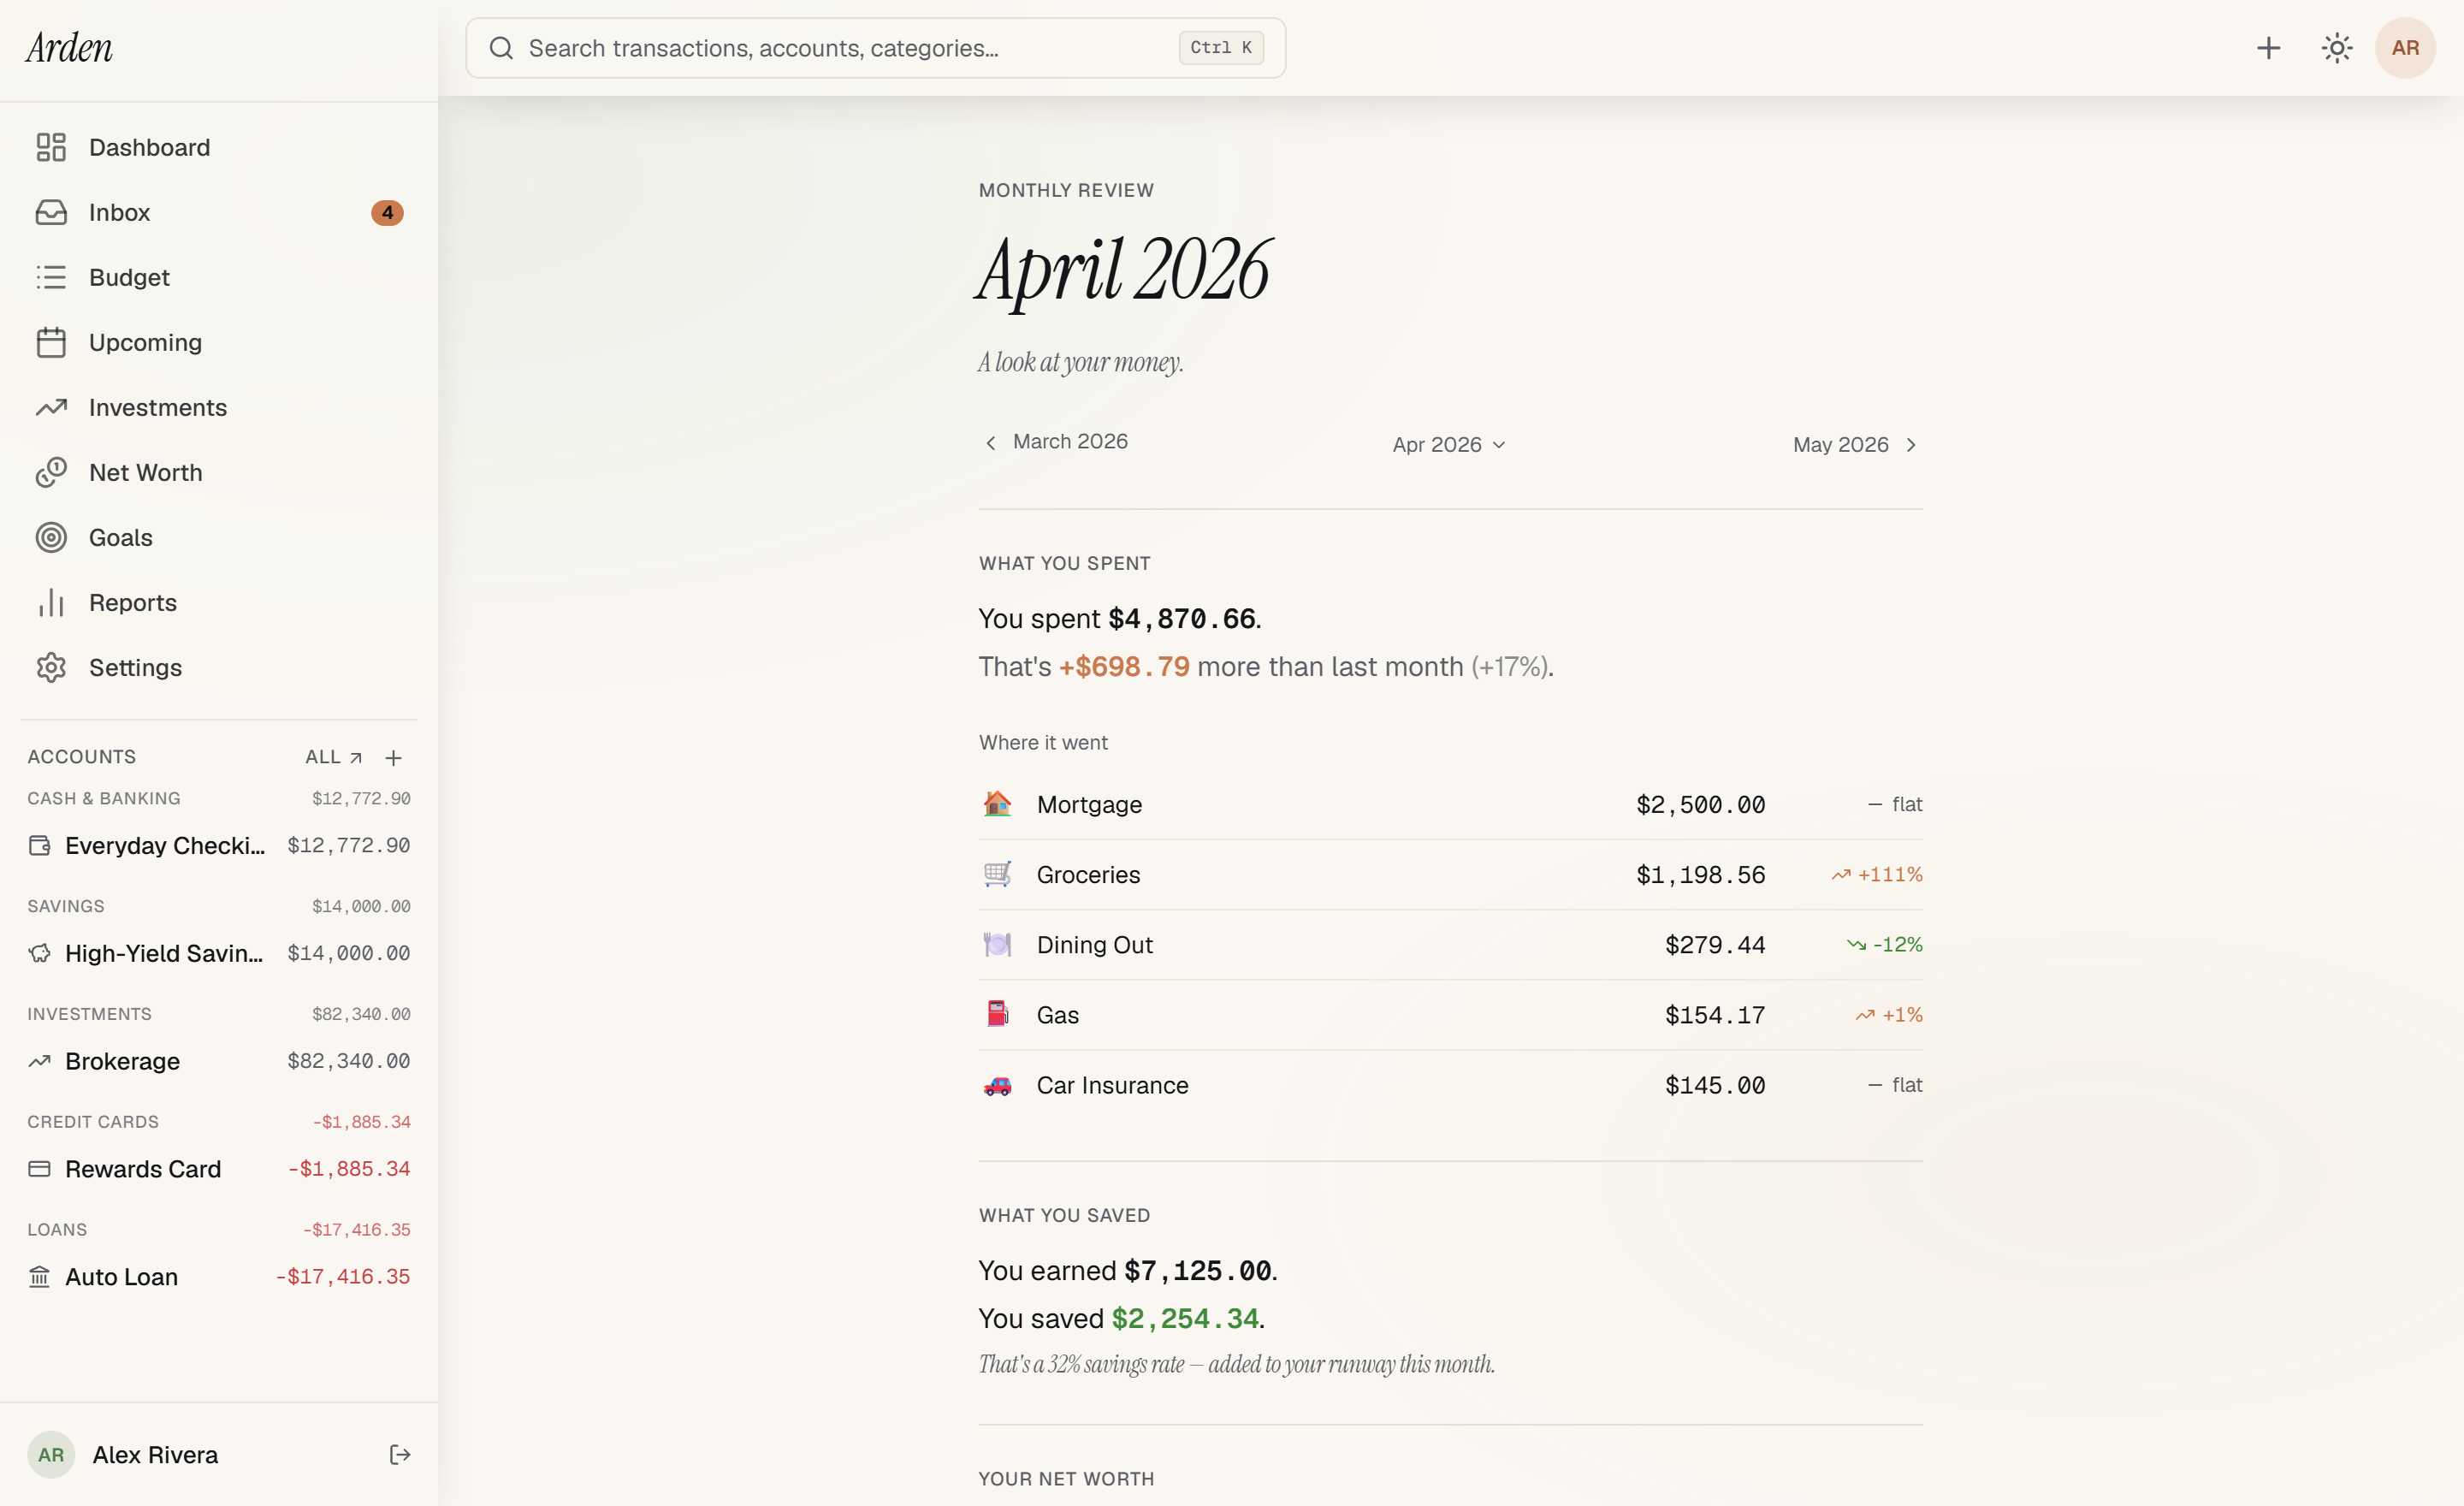Click the Settings gear icon
The image size is (2464, 1506).
tap(51, 667)
